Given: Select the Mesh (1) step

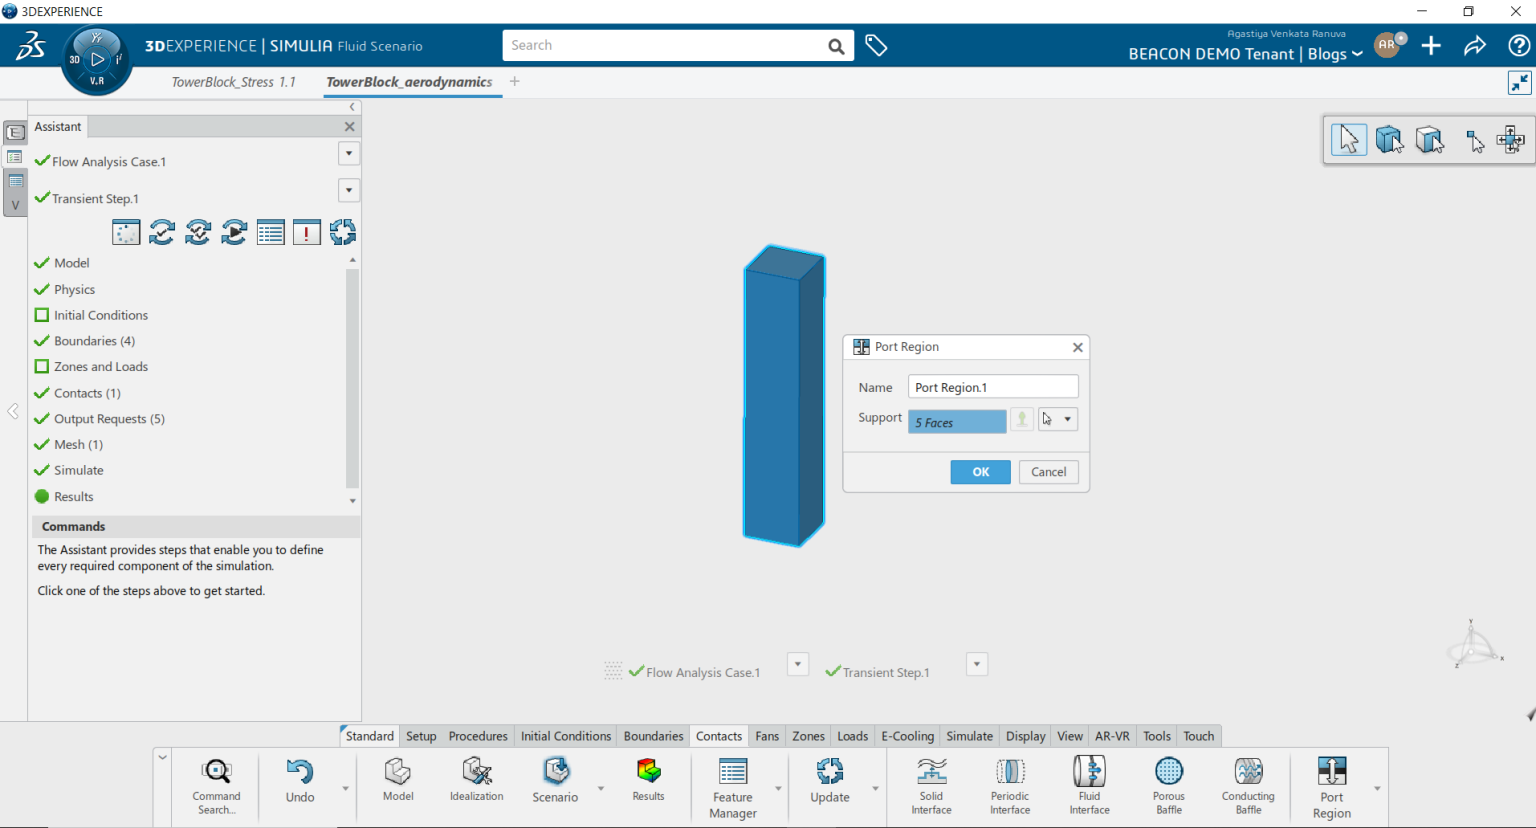Looking at the screenshot, I should [x=68, y=444].
